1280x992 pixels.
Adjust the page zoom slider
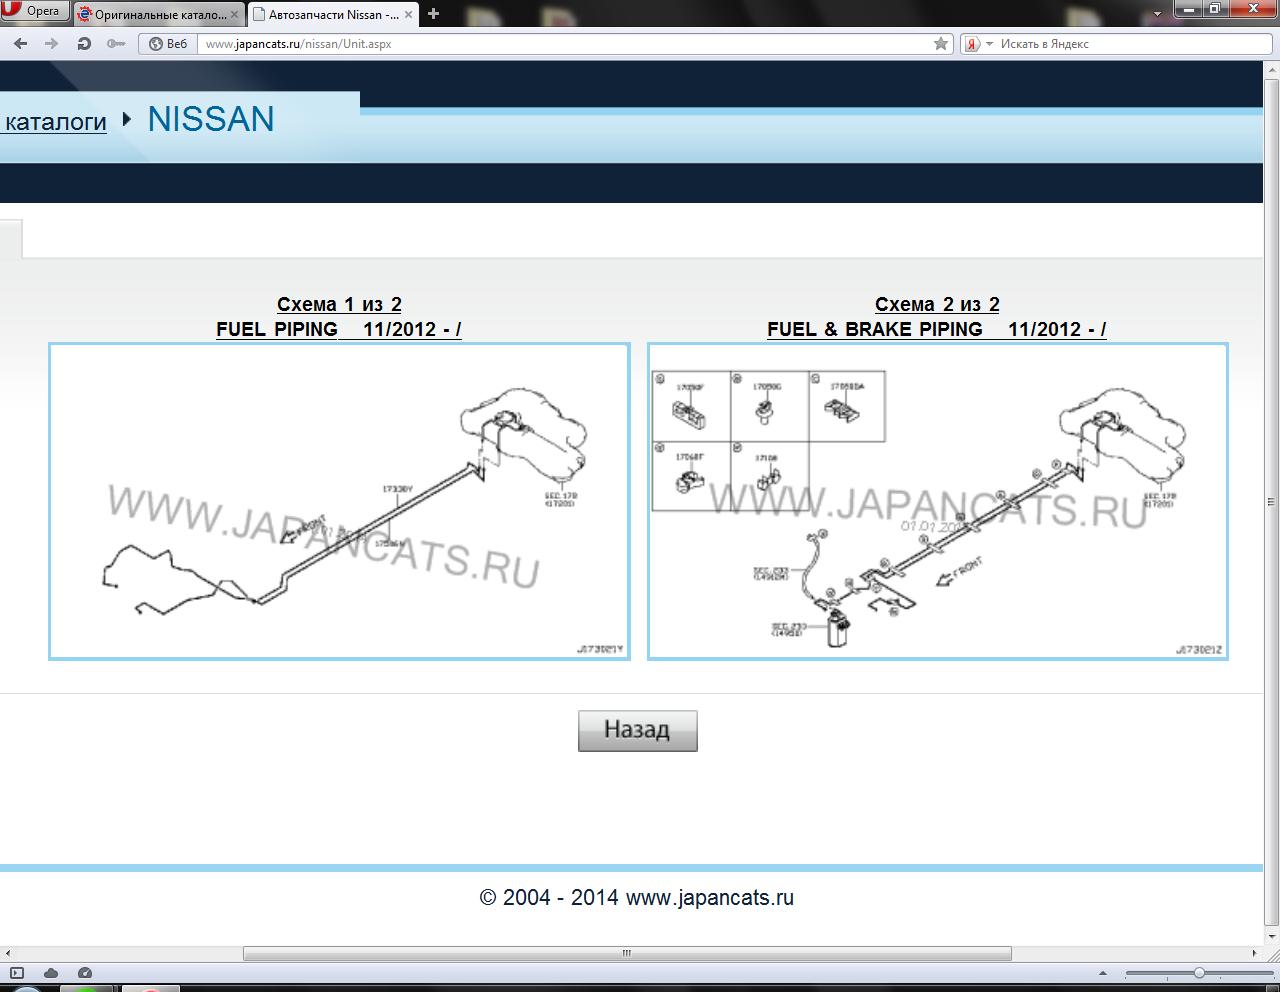[x=1198, y=973]
